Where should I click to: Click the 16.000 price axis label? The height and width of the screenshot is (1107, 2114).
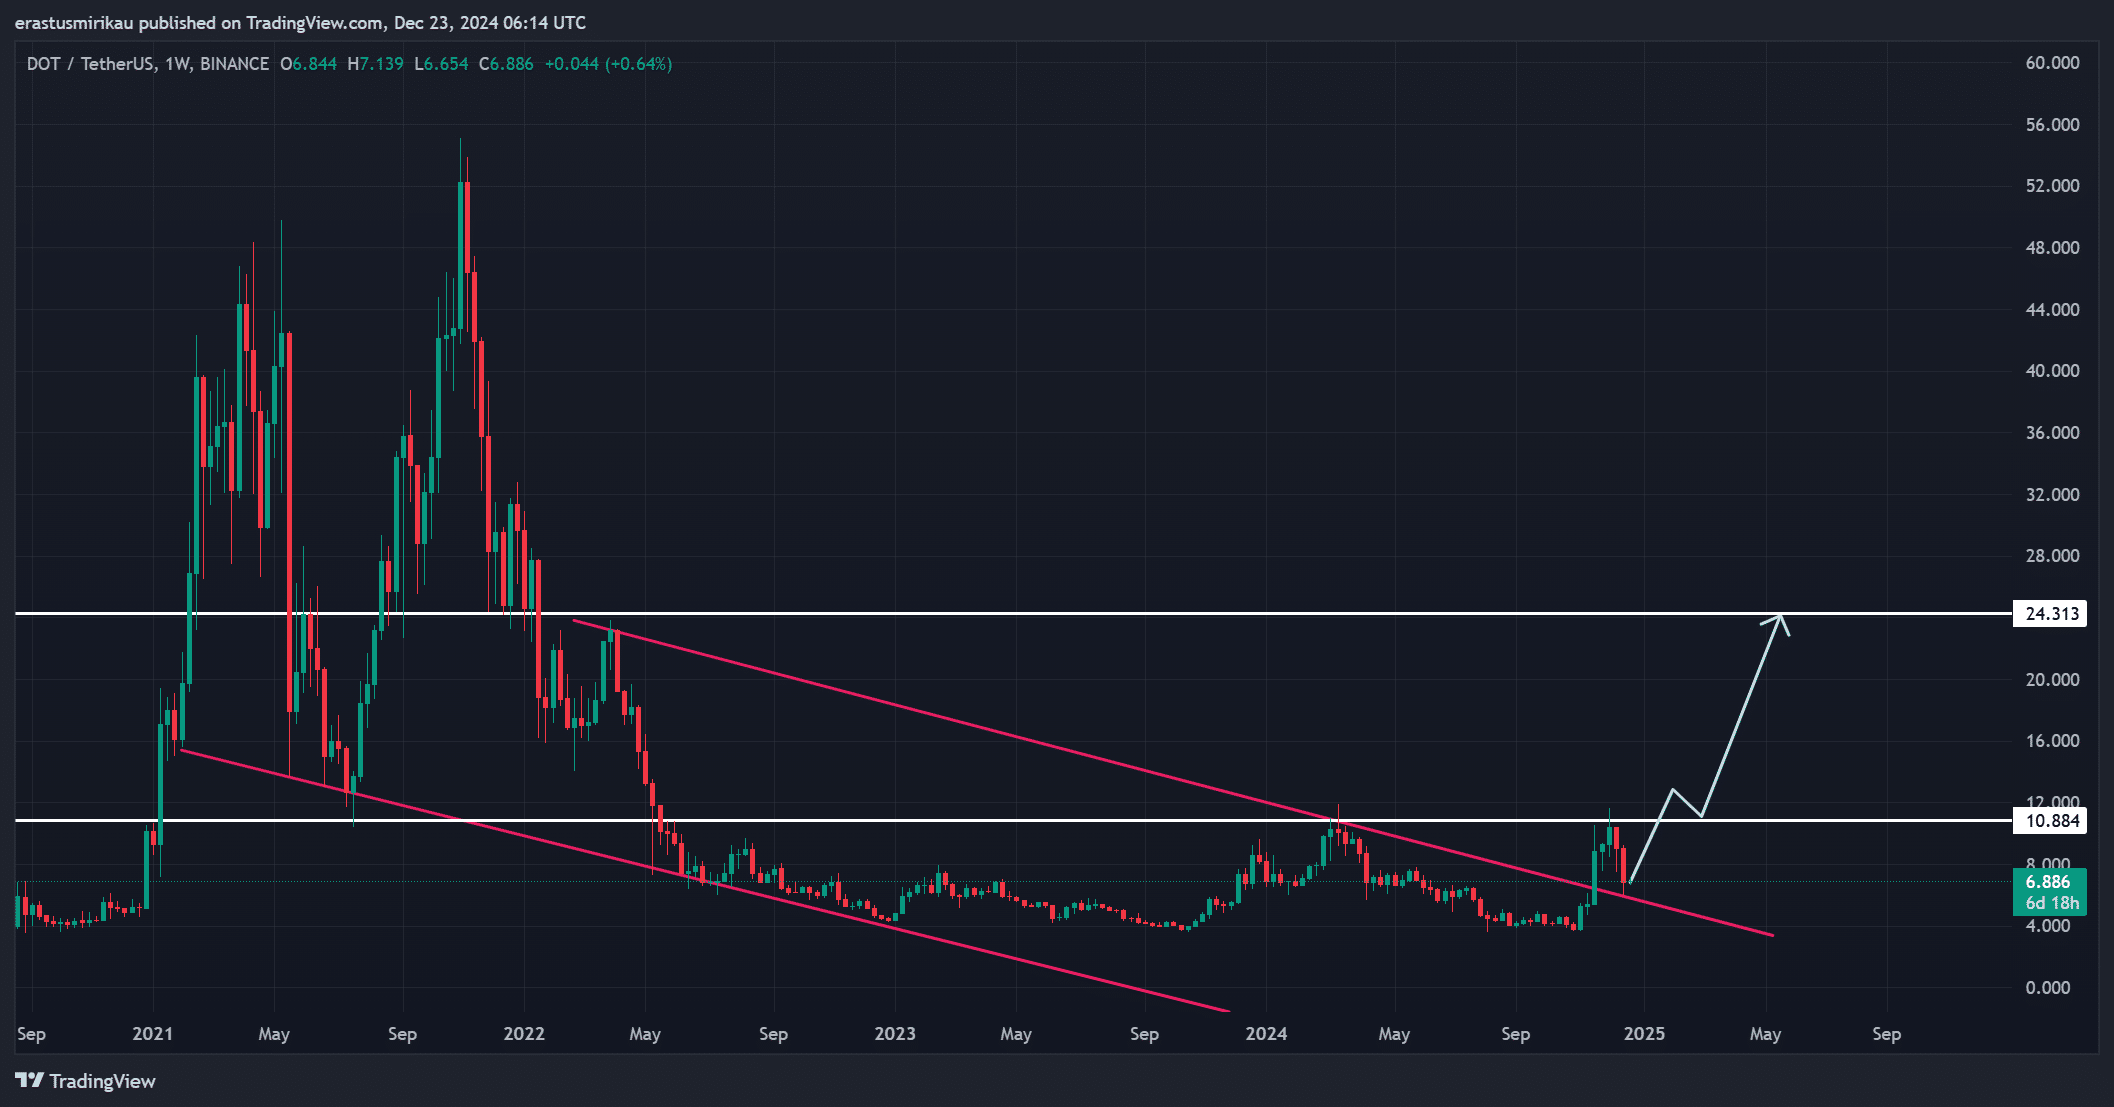[x=2052, y=741]
